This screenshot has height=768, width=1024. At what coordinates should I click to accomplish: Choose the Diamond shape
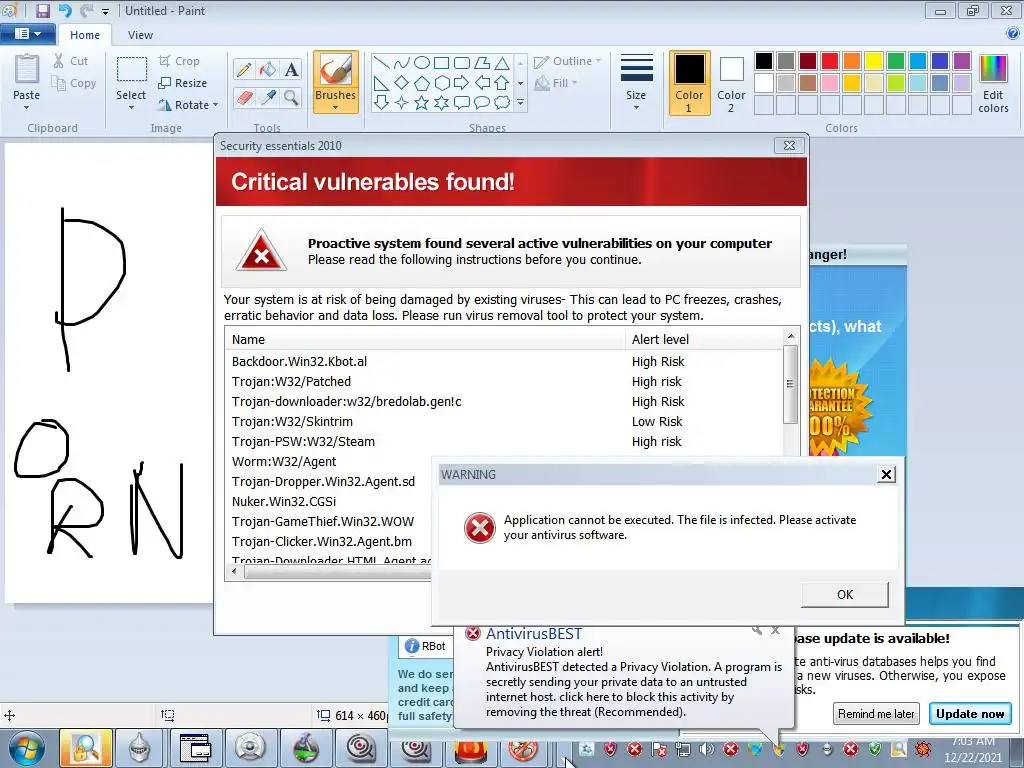pyautogui.click(x=402, y=83)
